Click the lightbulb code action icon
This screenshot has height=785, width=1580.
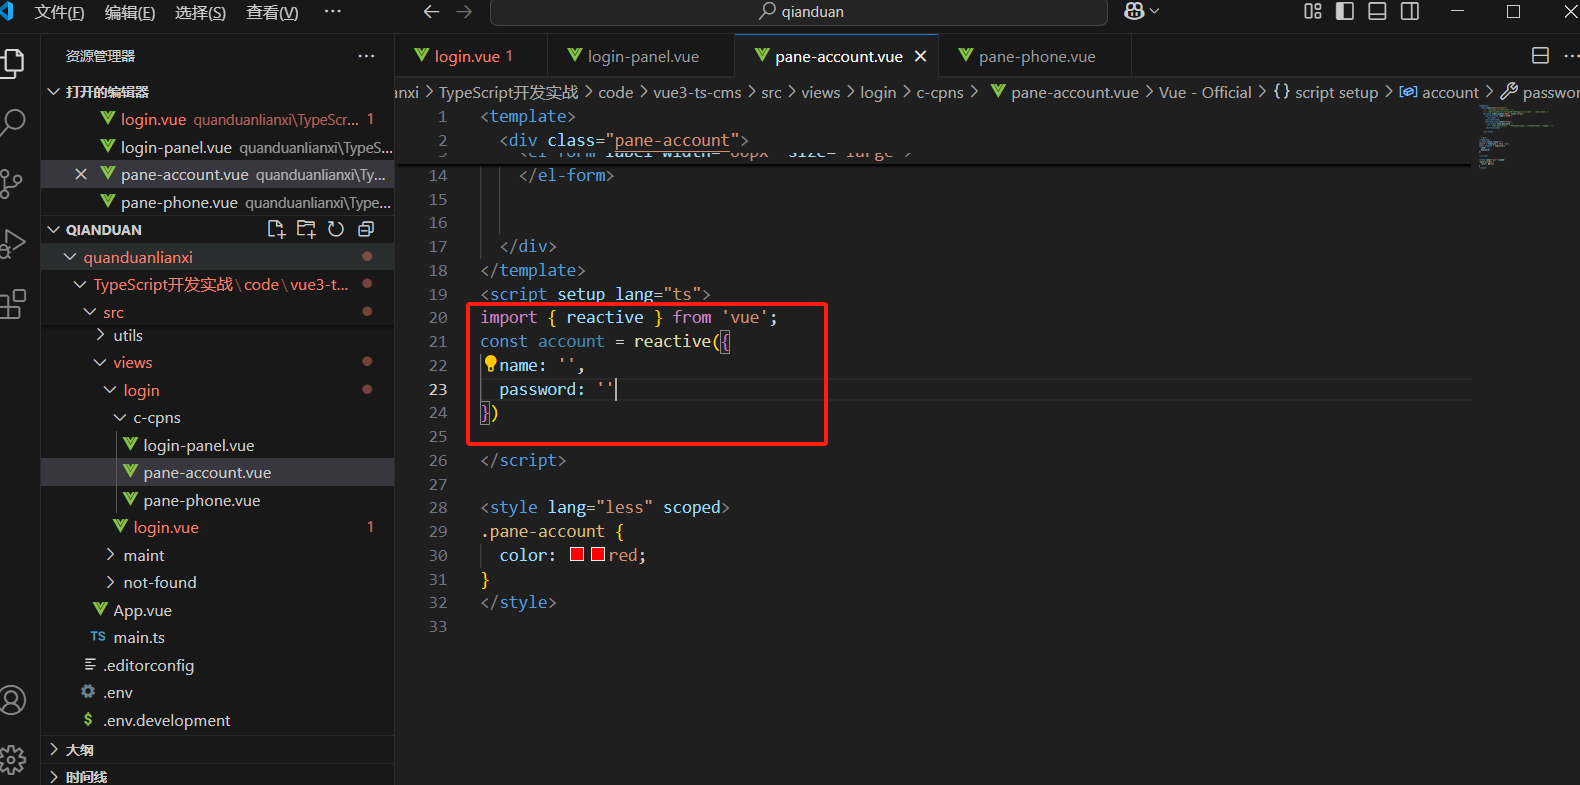[490, 364]
